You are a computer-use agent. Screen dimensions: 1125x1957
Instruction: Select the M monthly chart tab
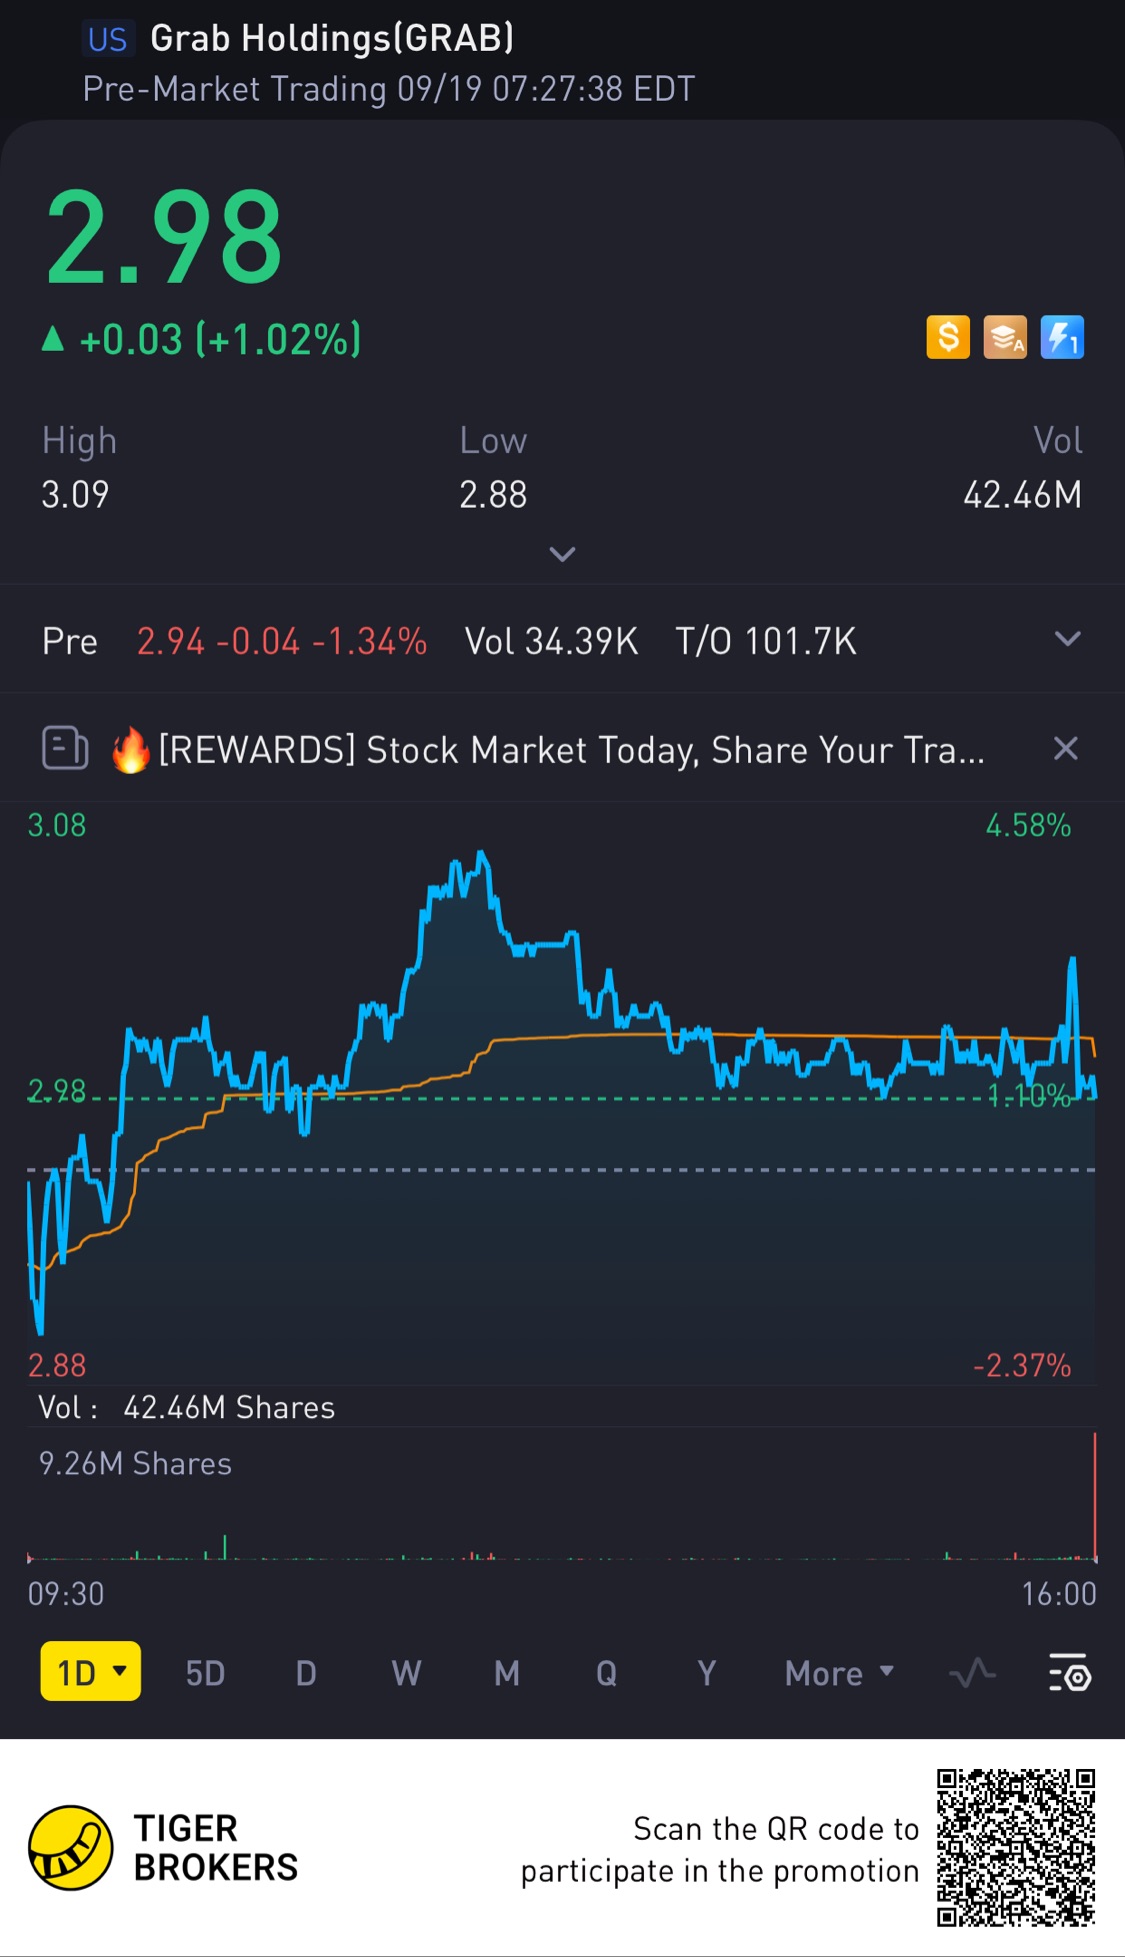[x=507, y=1673]
